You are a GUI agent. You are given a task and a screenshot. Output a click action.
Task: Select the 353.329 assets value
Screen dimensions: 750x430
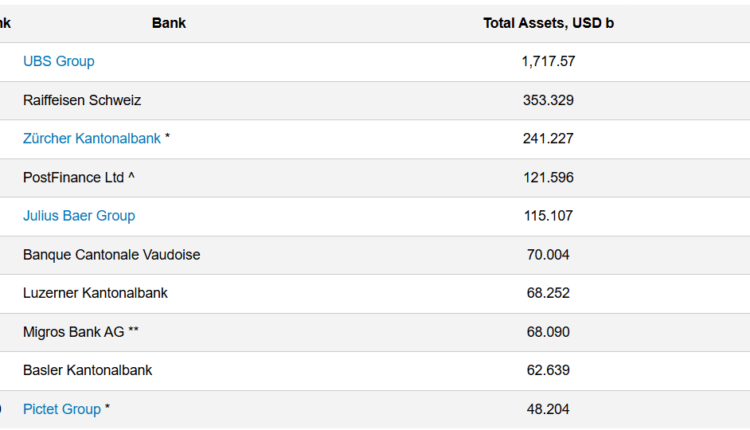(548, 100)
